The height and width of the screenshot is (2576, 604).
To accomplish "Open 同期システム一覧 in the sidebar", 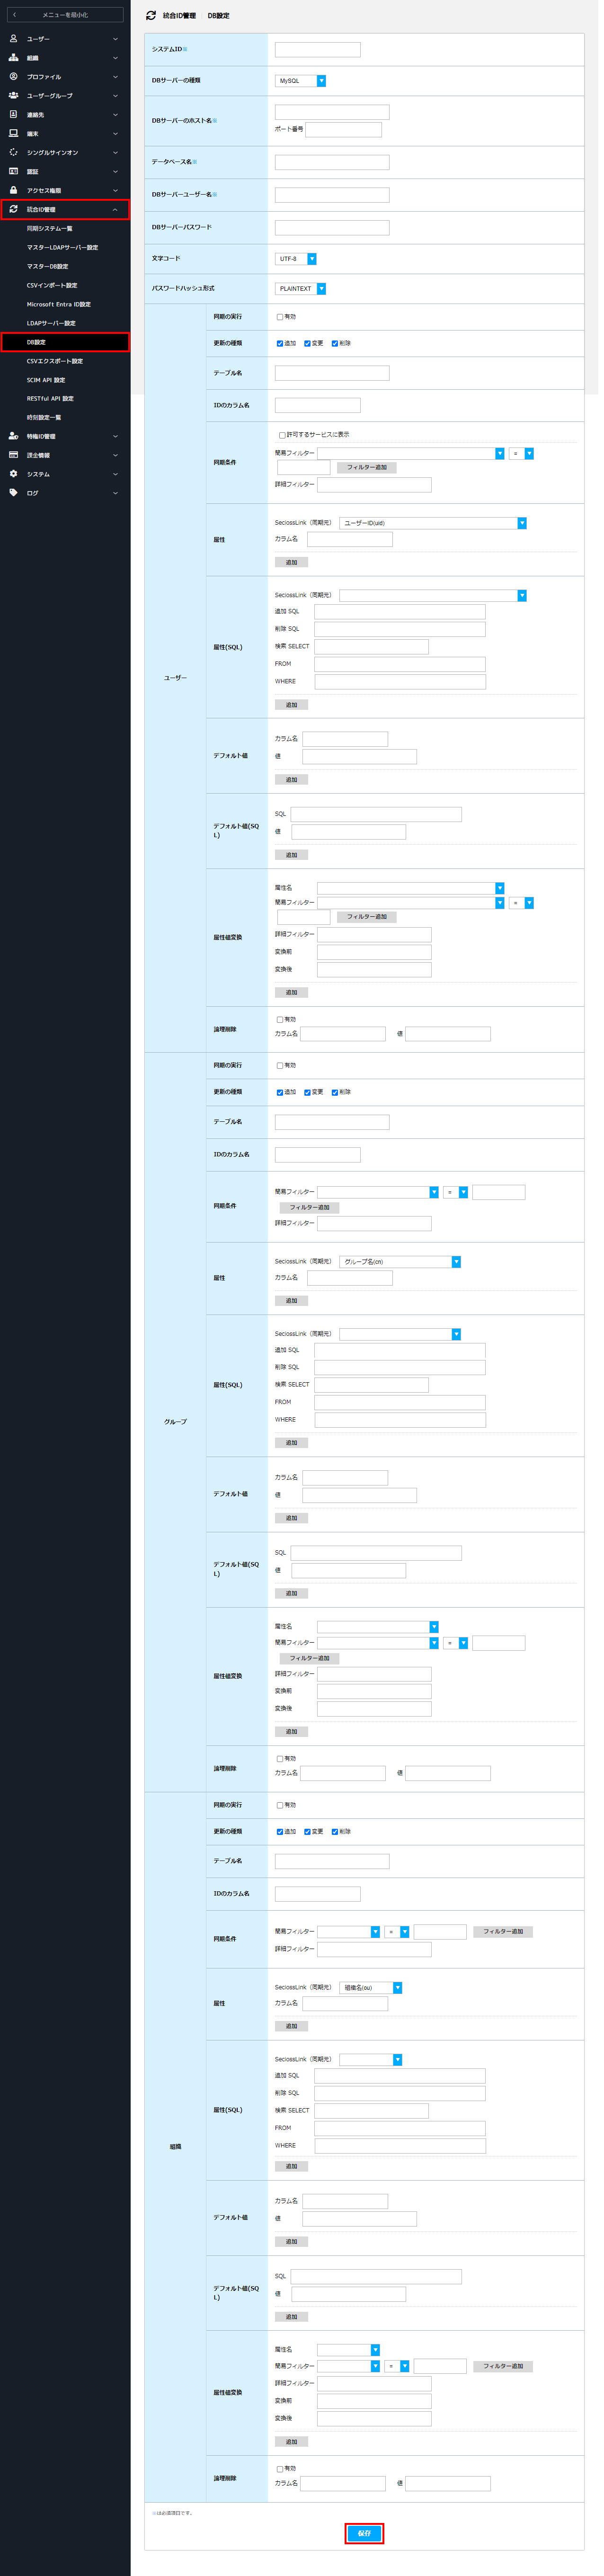I will point(50,229).
